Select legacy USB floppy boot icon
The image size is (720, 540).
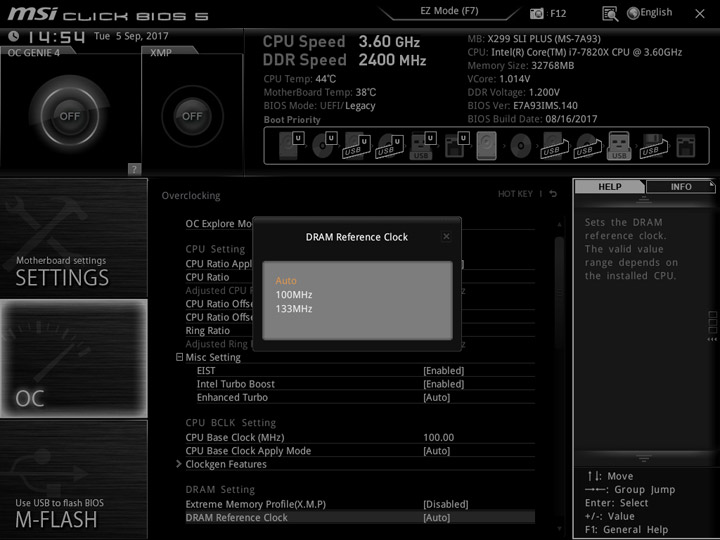653,146
